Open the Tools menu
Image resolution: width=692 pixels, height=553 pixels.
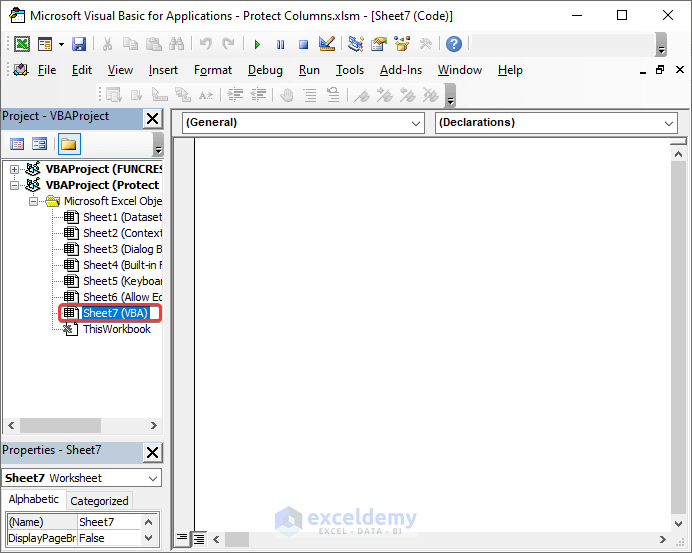350,70
